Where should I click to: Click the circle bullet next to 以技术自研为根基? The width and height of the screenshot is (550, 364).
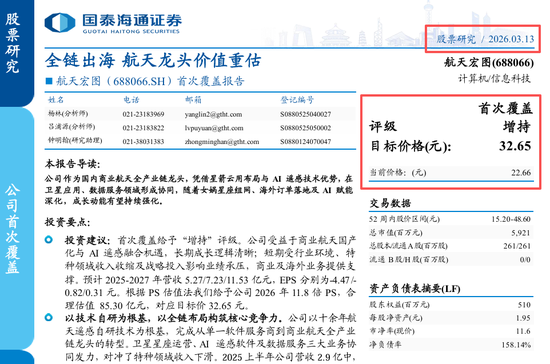[x=49, y=317]
